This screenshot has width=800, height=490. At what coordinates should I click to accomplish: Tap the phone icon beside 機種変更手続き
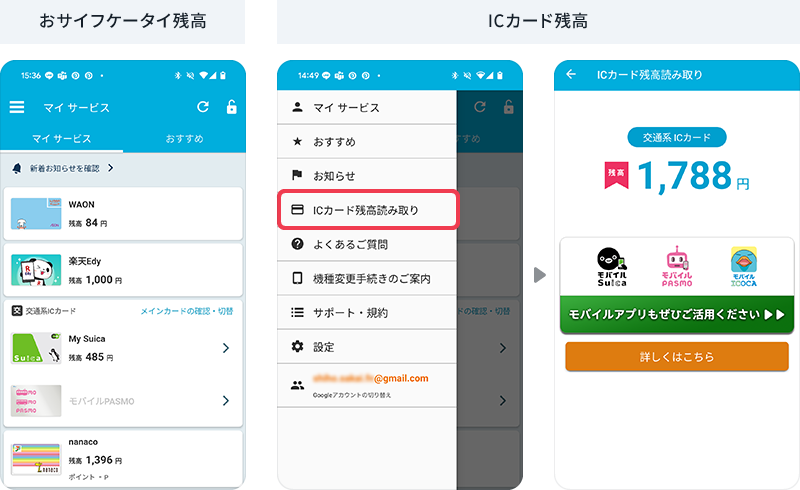coord(297,278)
